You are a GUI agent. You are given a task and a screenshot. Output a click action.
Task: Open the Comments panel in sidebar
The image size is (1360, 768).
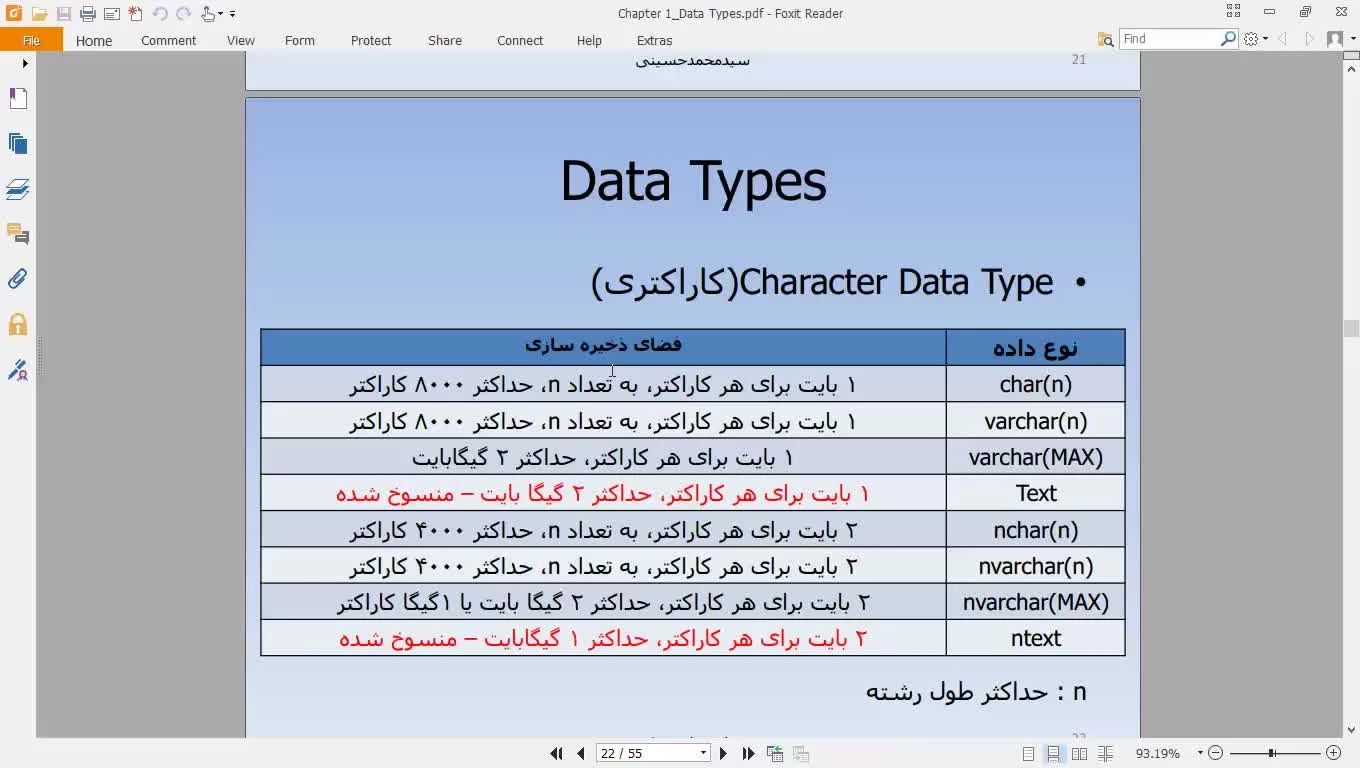tap(18, 234)
